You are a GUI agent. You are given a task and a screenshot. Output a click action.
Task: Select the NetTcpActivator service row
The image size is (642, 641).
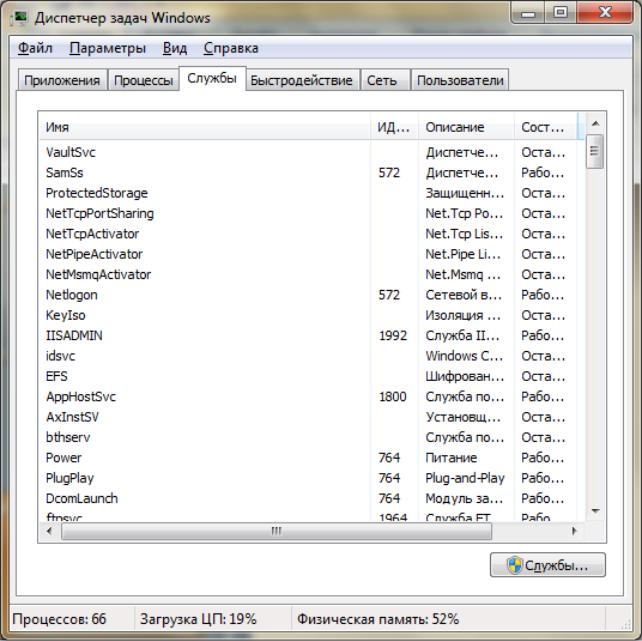click(x=308, y=234)
